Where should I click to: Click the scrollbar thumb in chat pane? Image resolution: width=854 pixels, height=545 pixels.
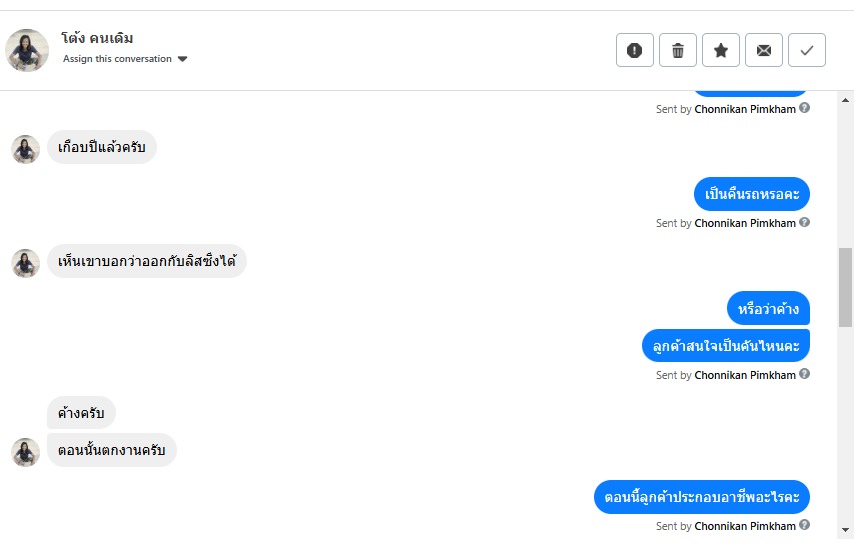point(845,287)
